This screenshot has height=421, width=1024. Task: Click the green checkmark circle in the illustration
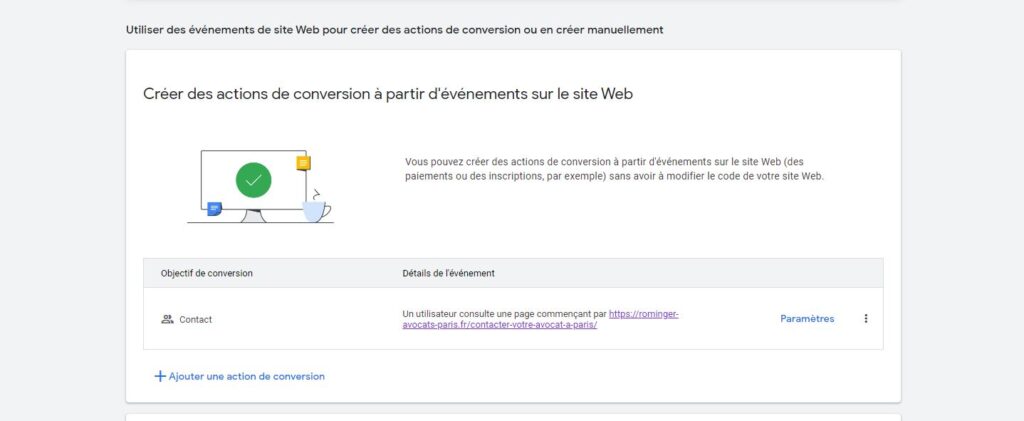253,180
